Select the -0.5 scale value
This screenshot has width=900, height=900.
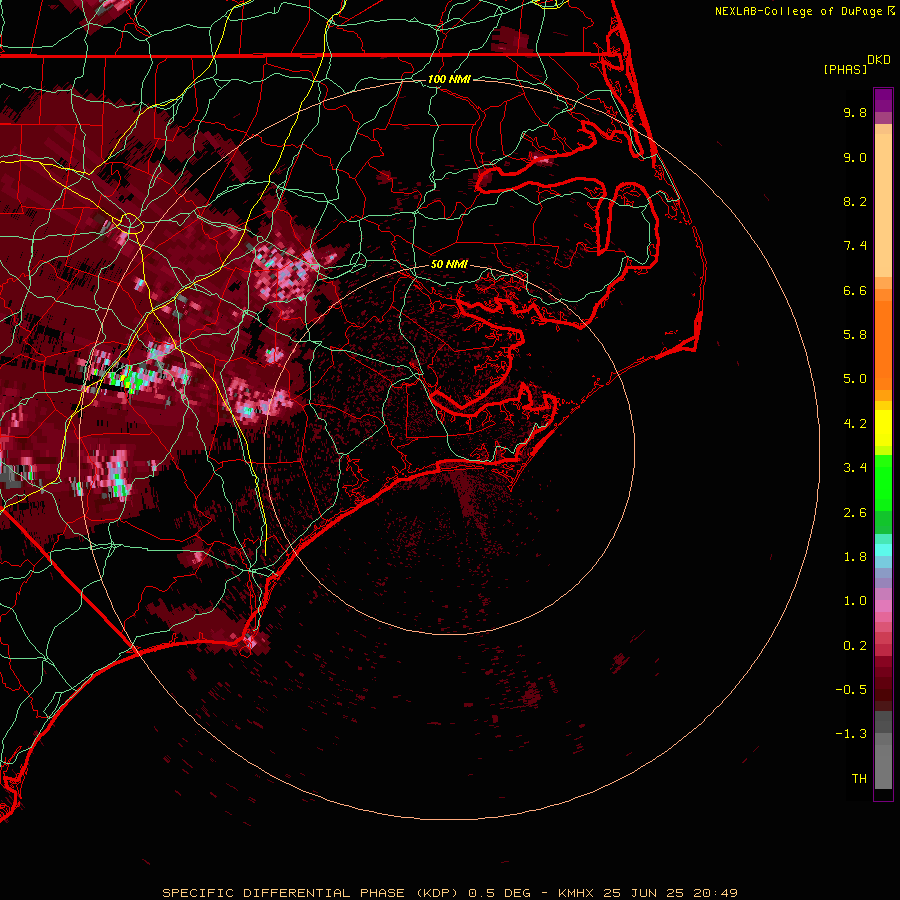[x=851, y=690]
